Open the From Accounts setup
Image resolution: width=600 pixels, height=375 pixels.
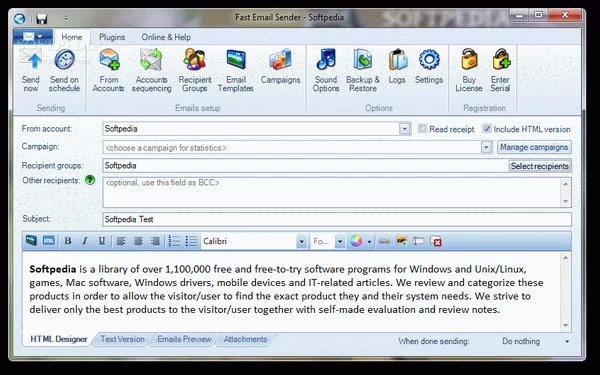tap(109, 70)
